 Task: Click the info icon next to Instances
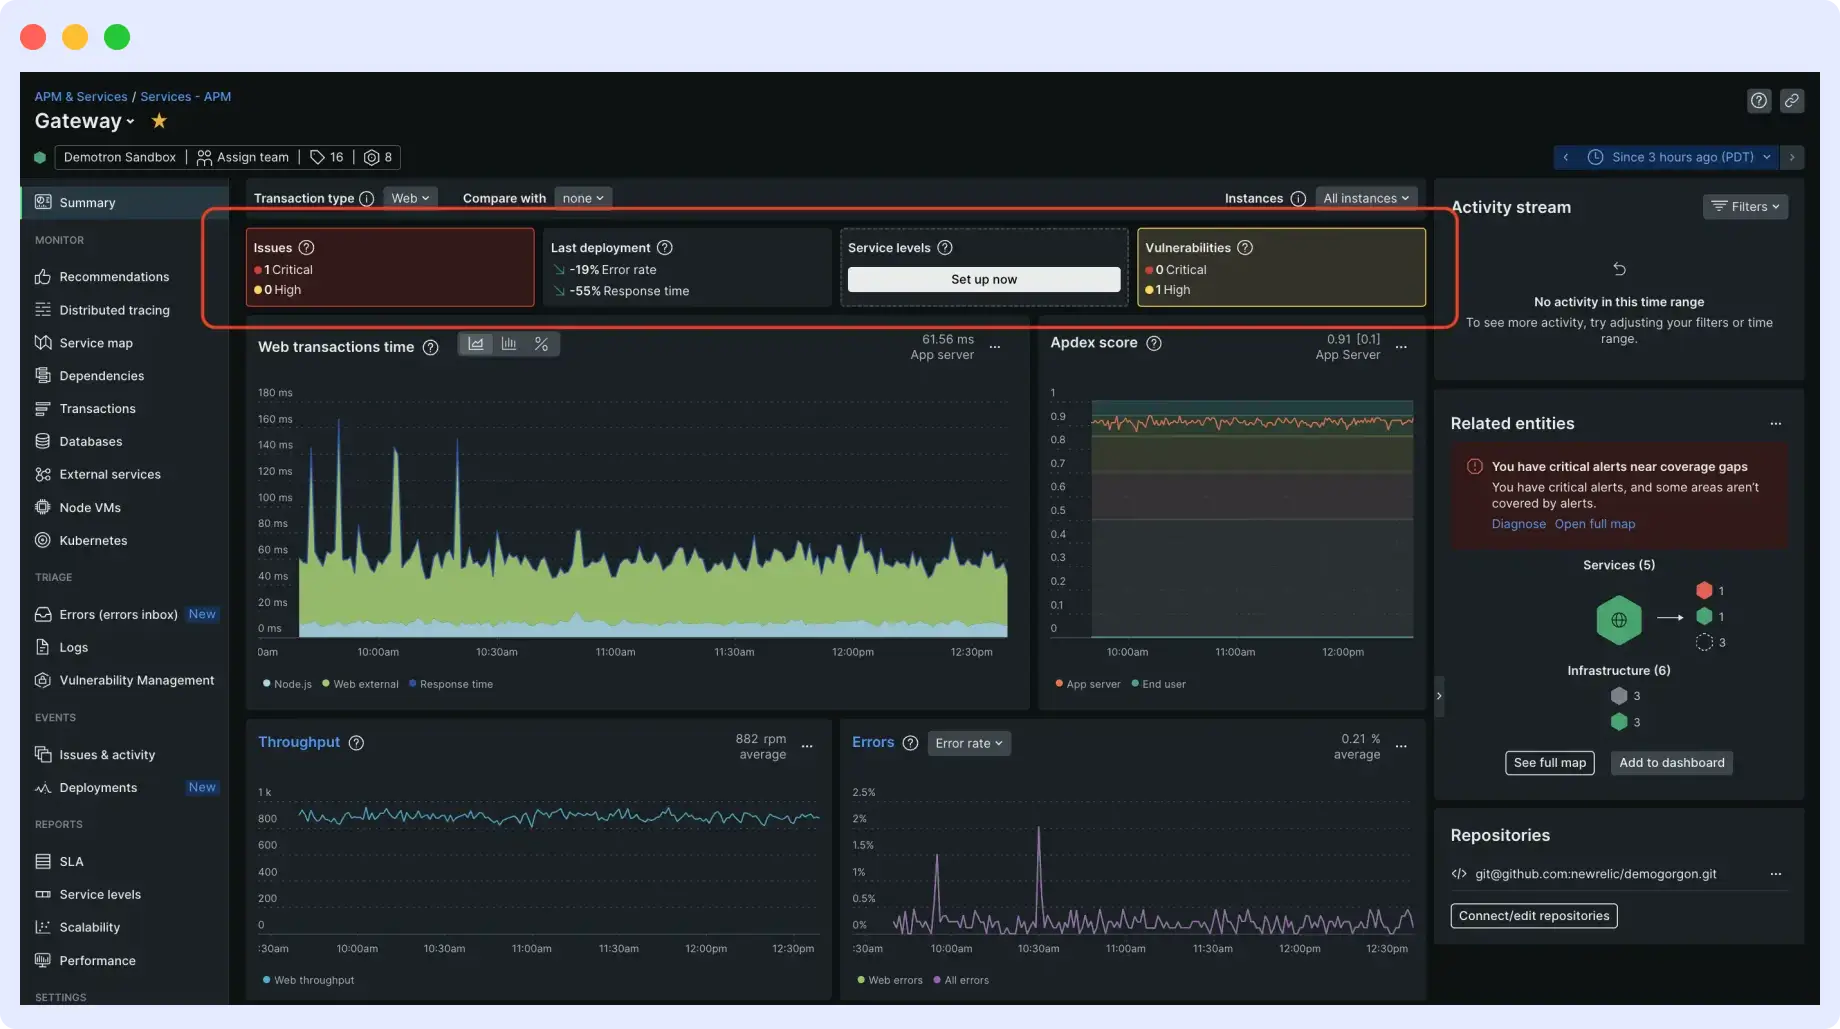pos(1298,198)
